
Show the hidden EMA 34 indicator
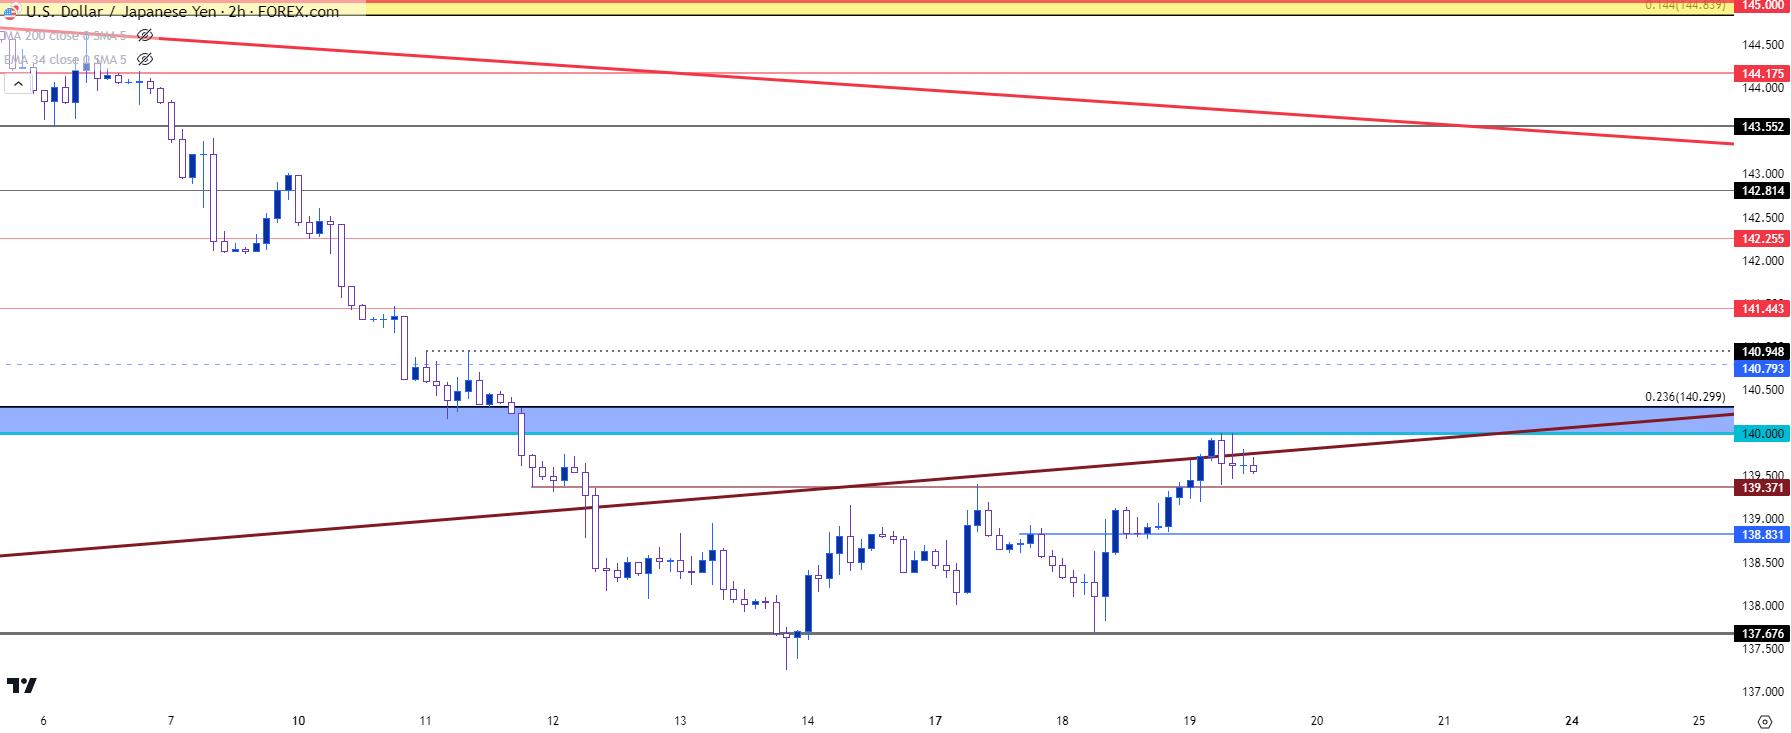[x=145, y=59]
